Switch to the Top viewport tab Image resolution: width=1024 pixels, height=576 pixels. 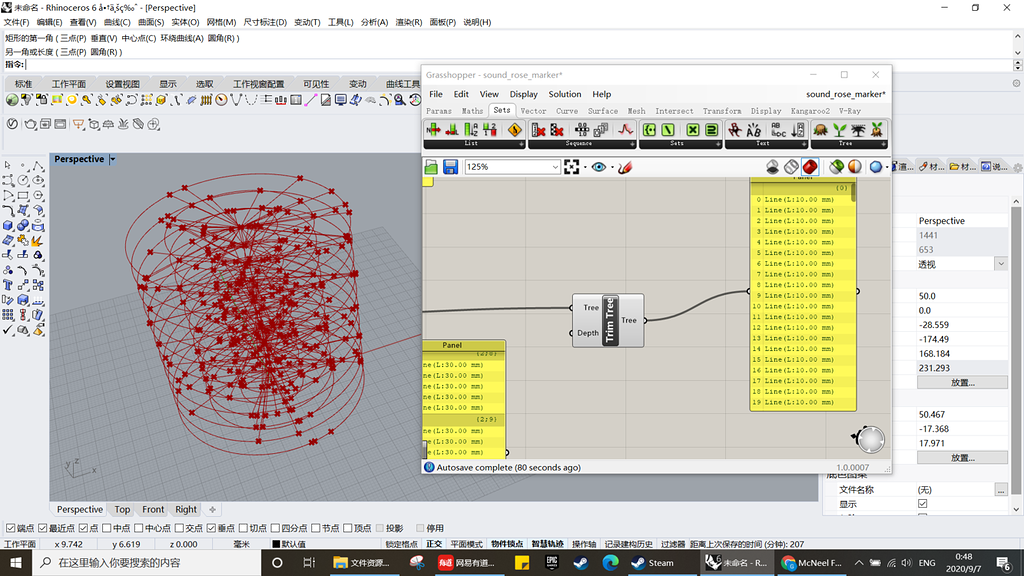pos(121,509)
